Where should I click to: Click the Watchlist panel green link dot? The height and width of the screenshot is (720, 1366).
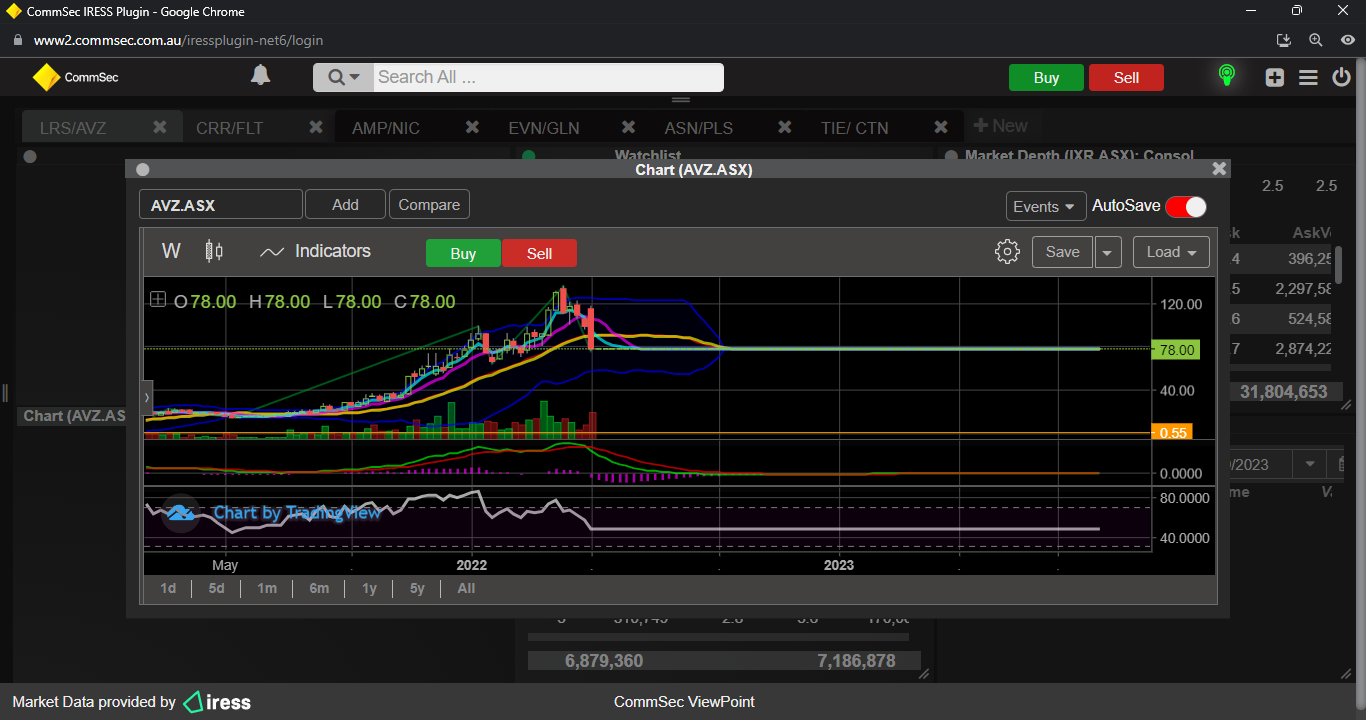(x=529, y=156)
